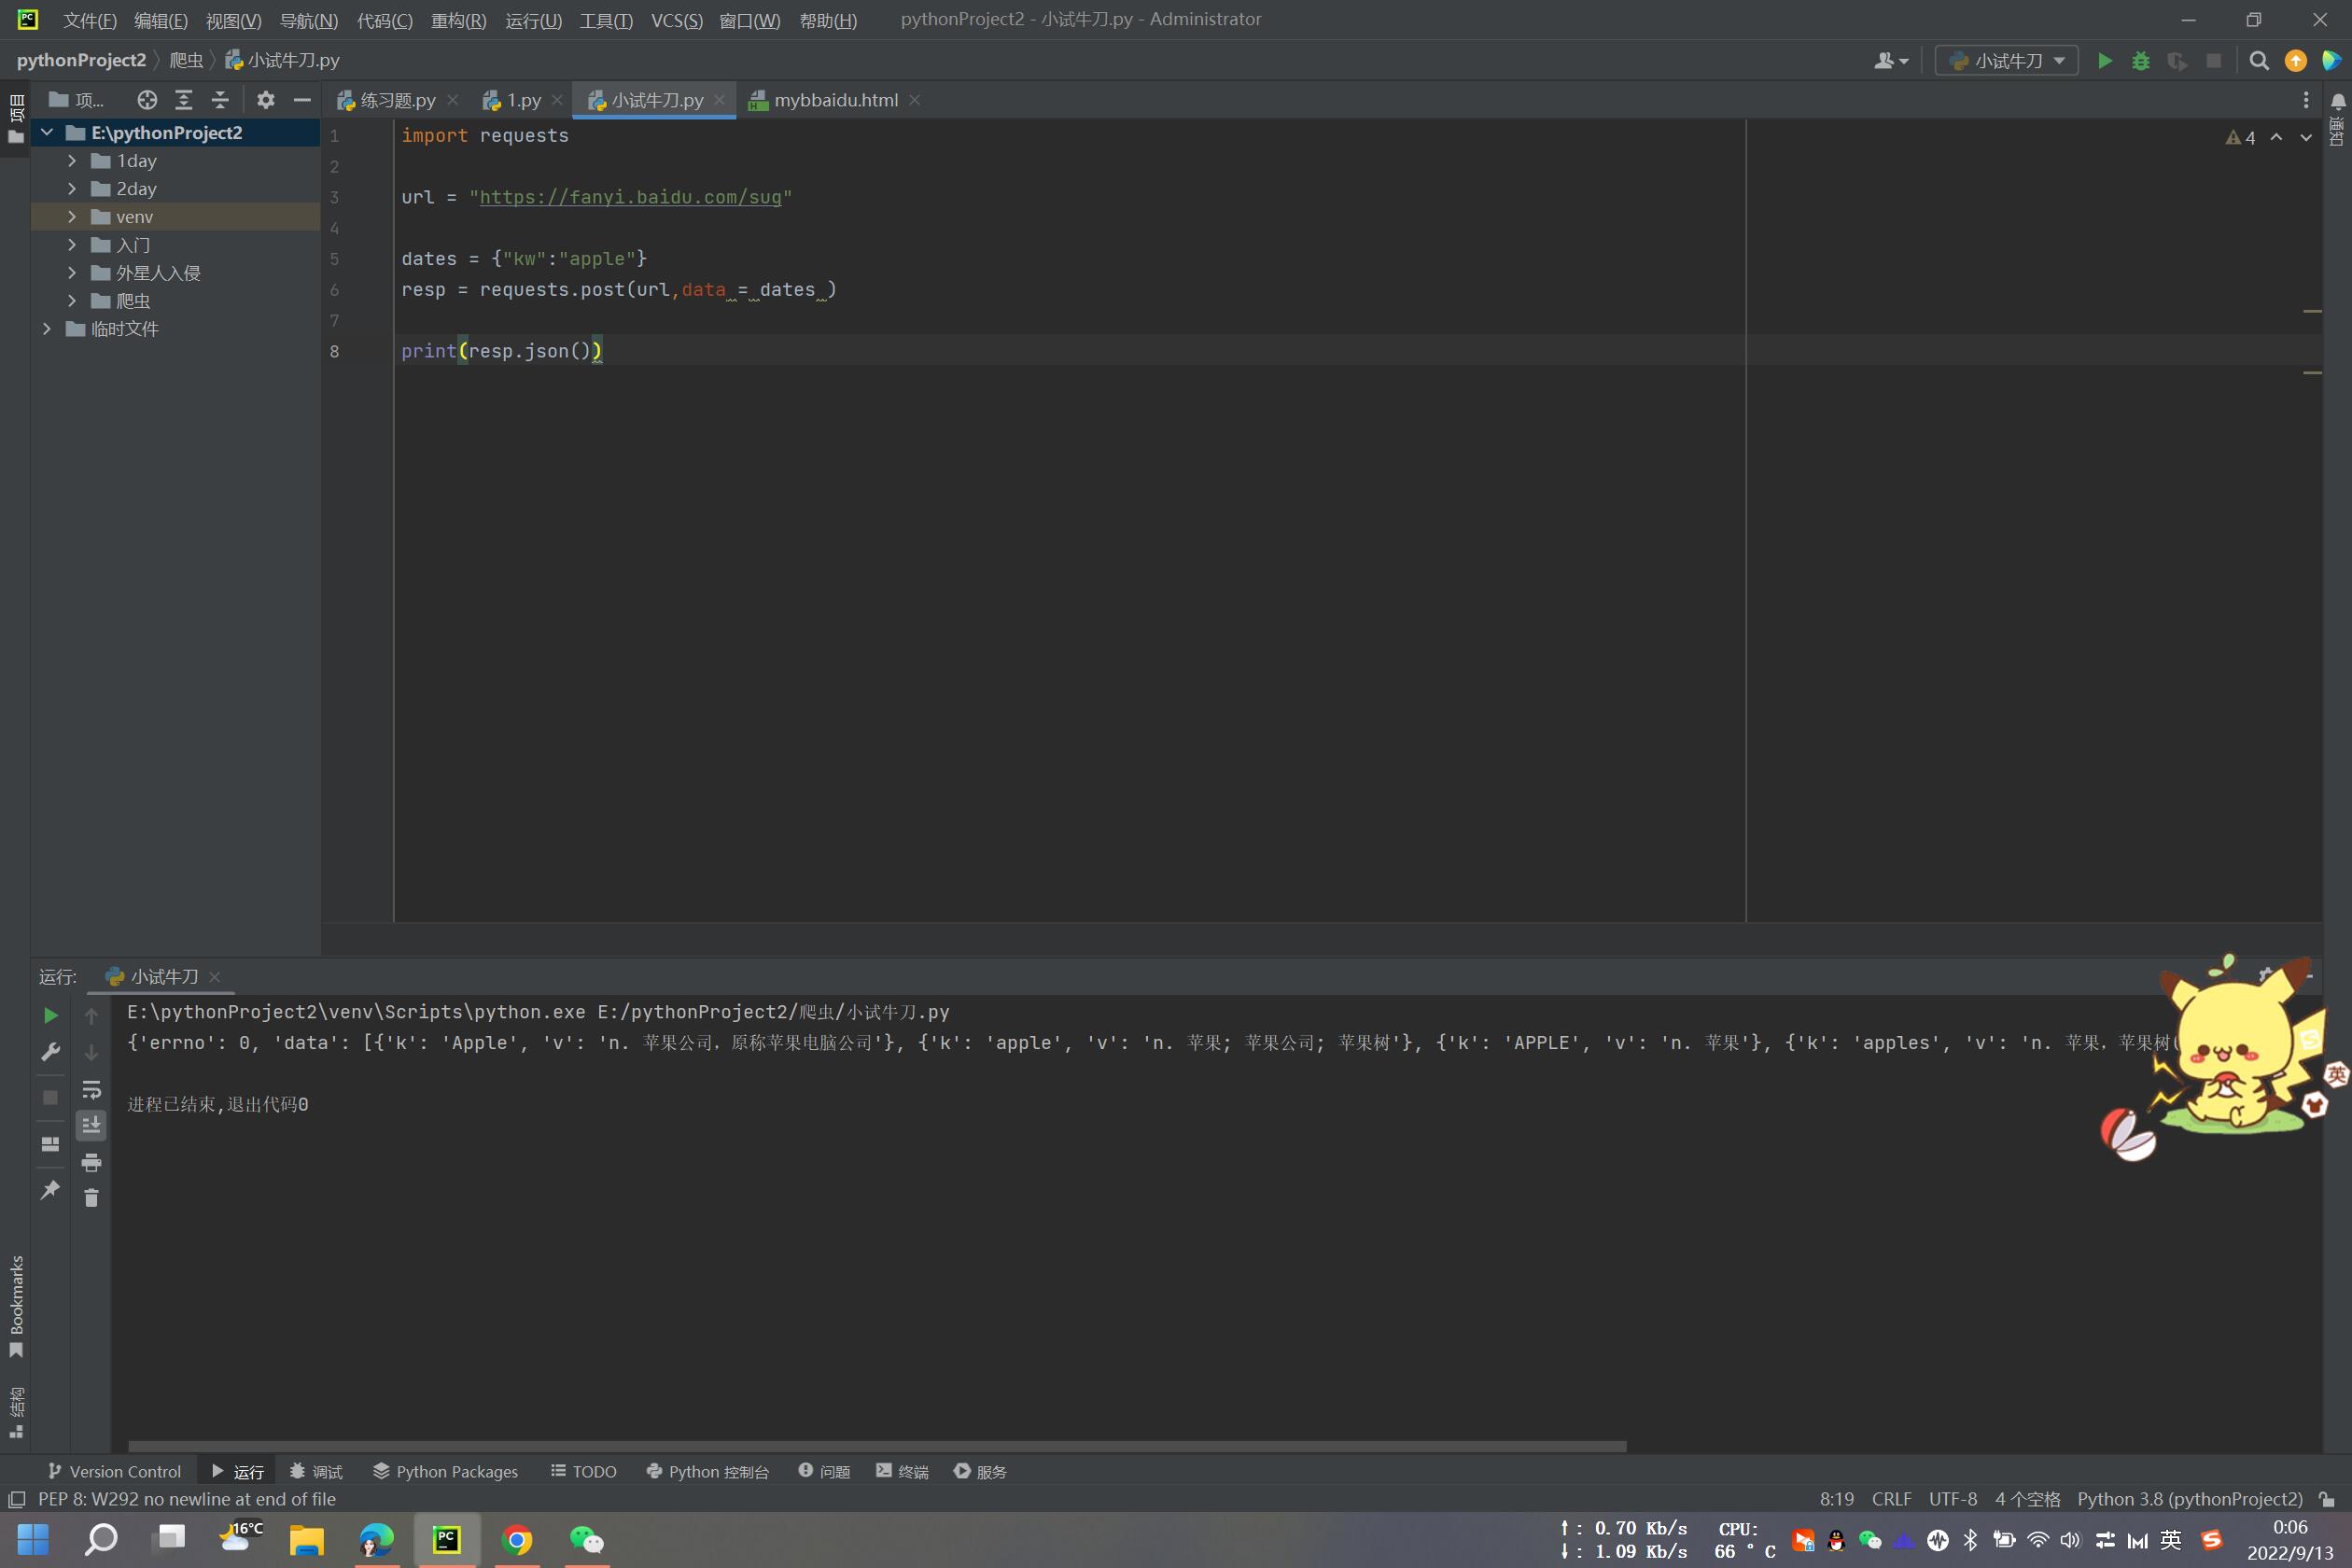Run the script with green Run button
Screen dimensions: 2352x1568
click(x=2104, y=61)
